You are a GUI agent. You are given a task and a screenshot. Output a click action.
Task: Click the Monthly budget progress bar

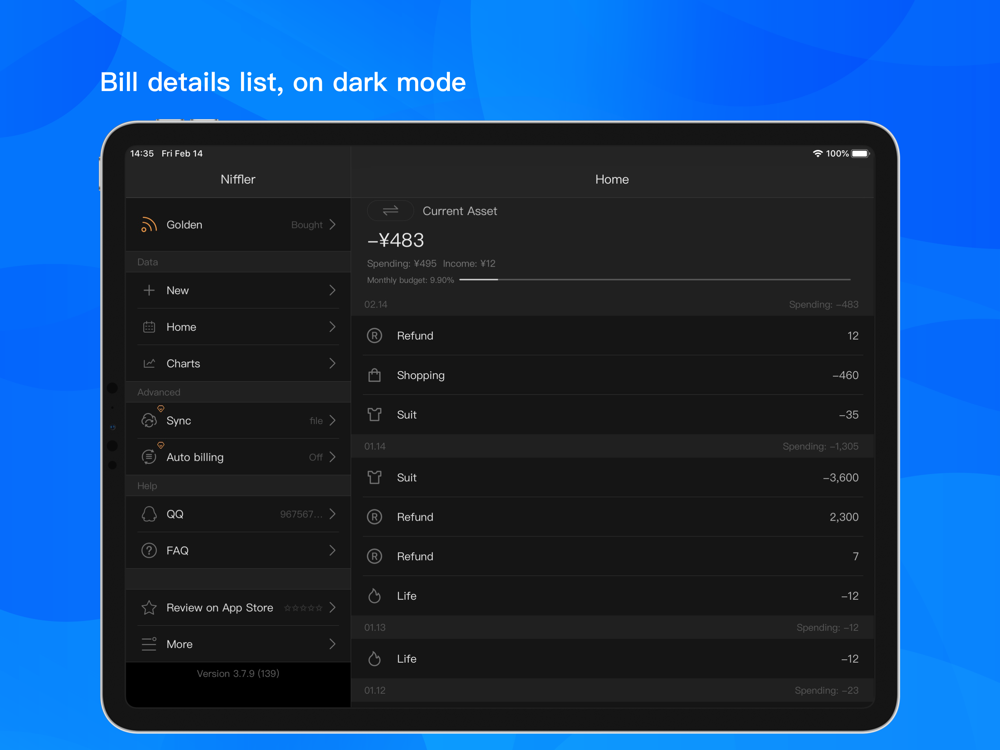[x=655, y=279]
